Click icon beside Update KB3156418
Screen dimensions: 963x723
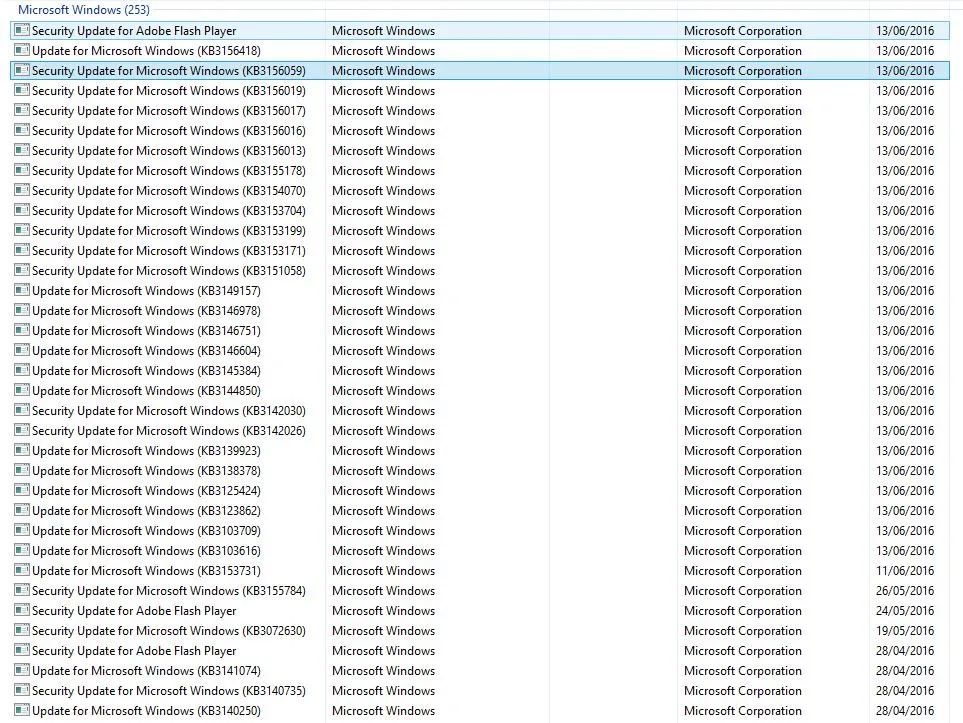[21, 50]
